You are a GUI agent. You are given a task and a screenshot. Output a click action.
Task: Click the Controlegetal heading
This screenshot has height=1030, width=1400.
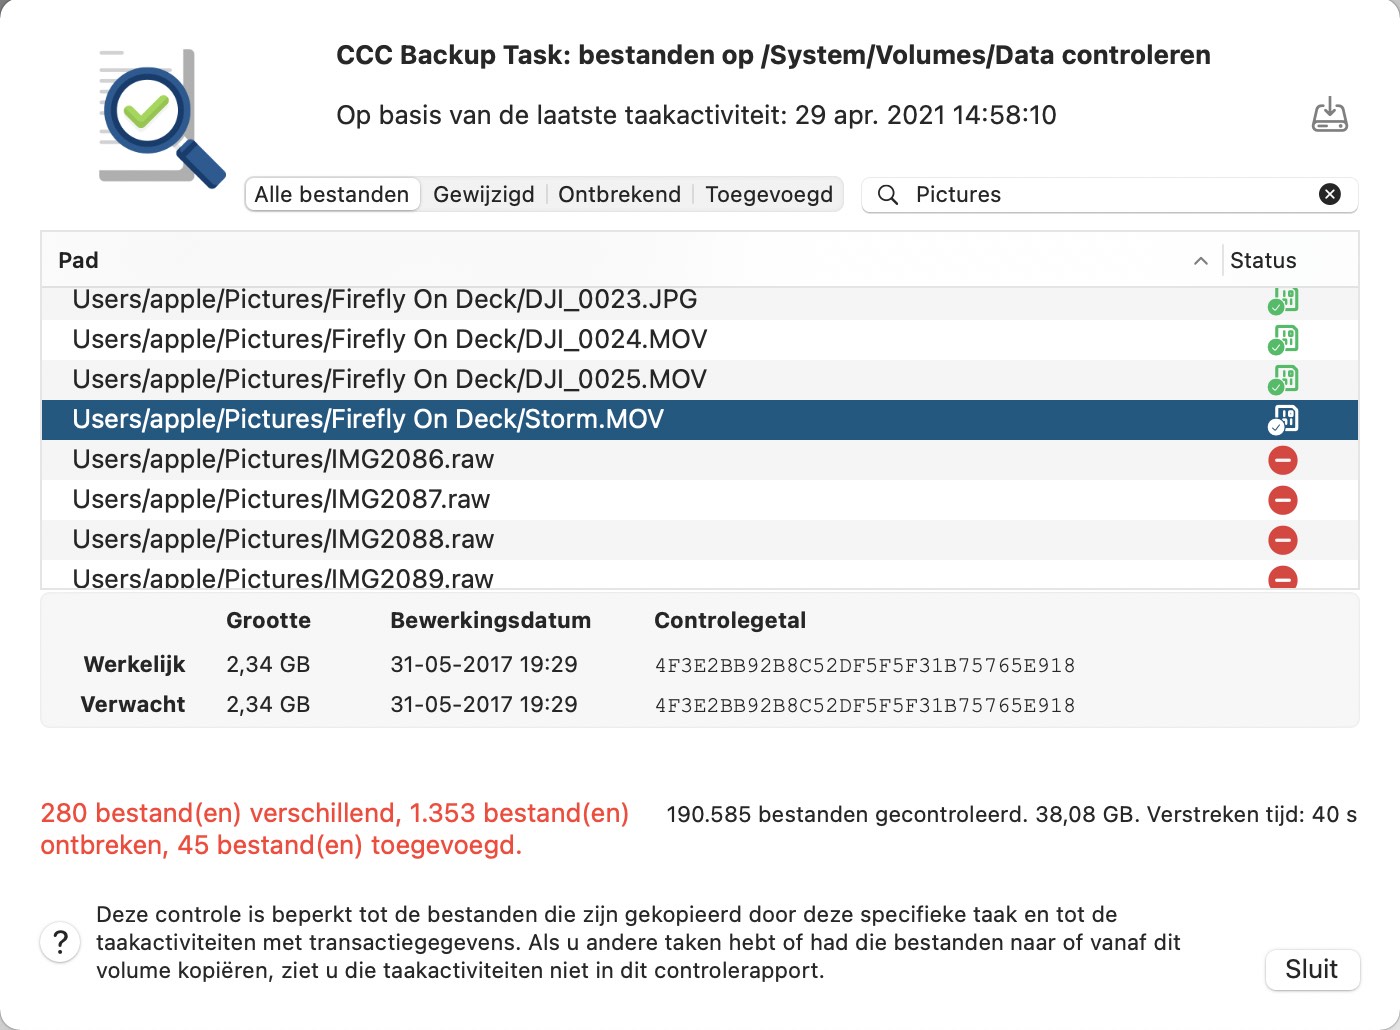coord(730,621)
